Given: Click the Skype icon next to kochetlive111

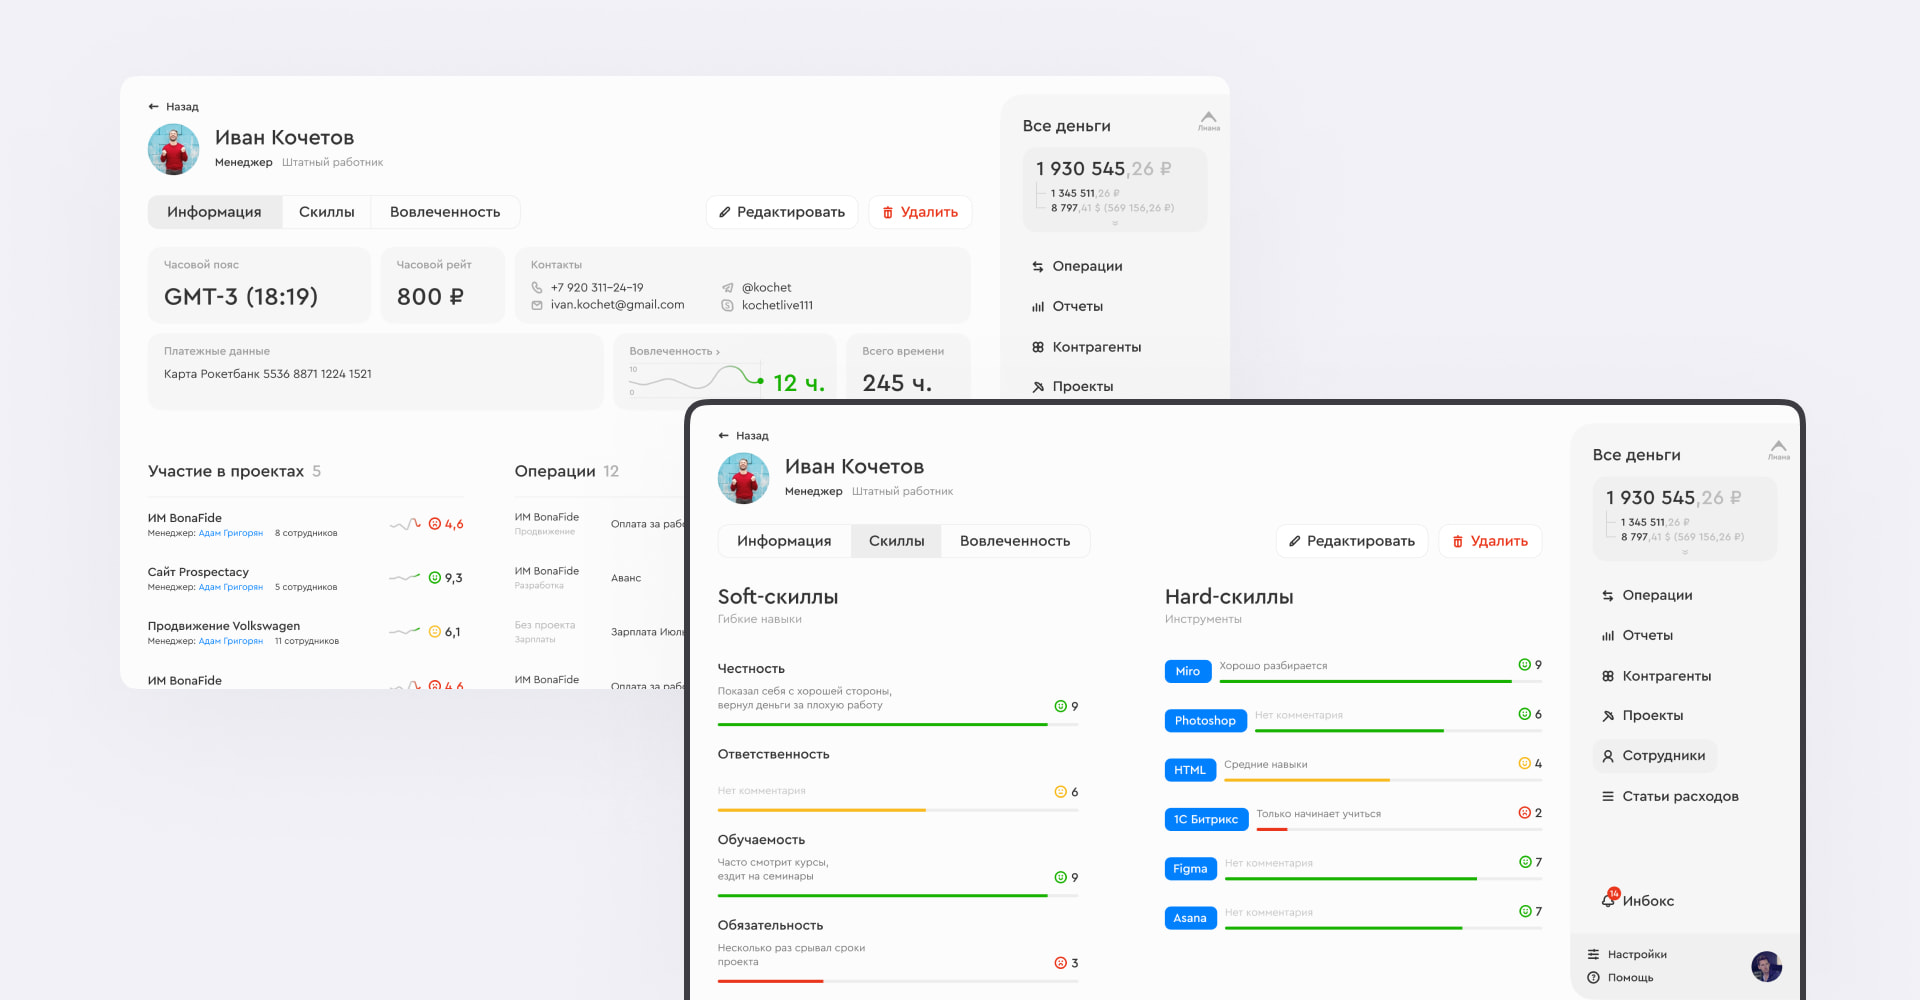Looking at the screenshot, I should pyautogui.click(x=728, y=305).
